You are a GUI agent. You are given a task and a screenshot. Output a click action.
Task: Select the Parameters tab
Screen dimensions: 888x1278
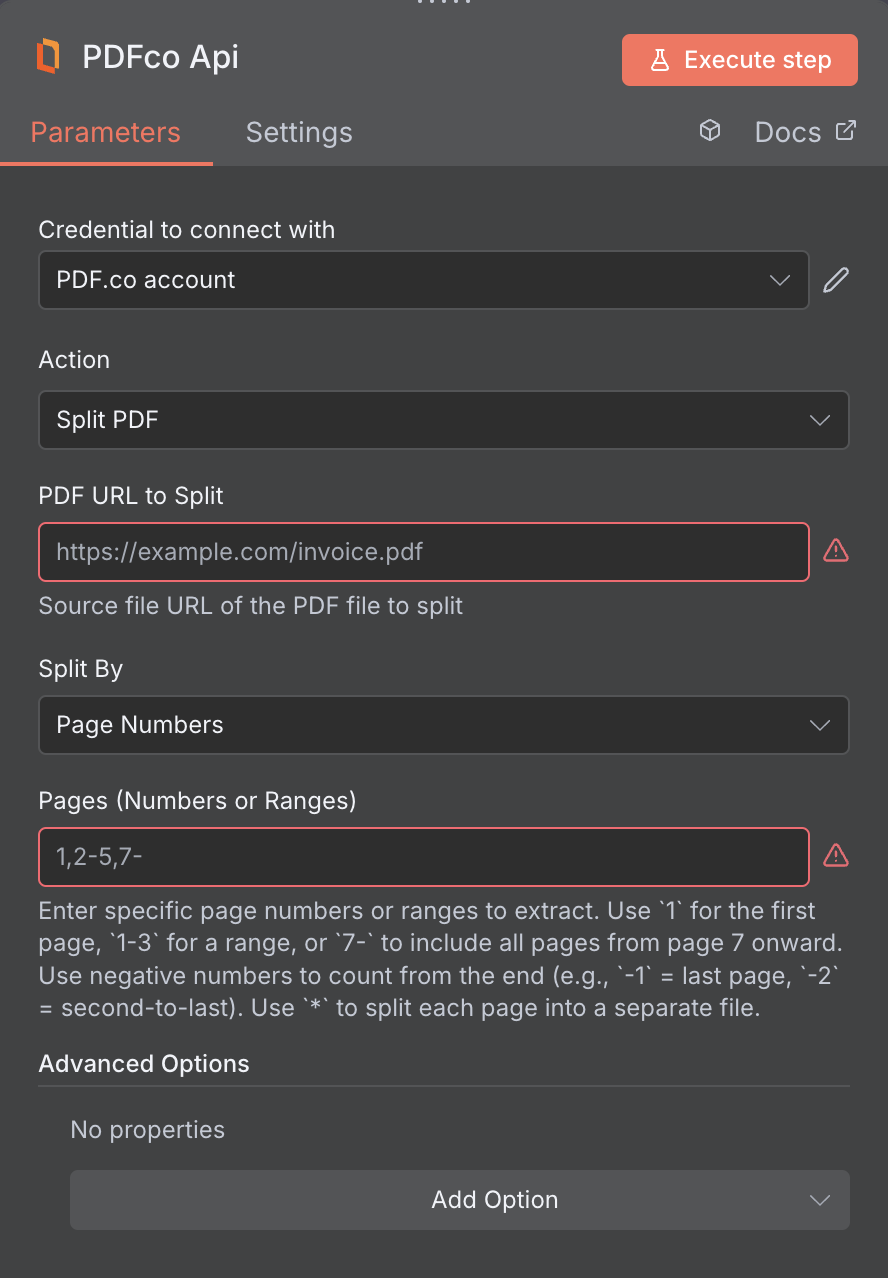point(105,132)
